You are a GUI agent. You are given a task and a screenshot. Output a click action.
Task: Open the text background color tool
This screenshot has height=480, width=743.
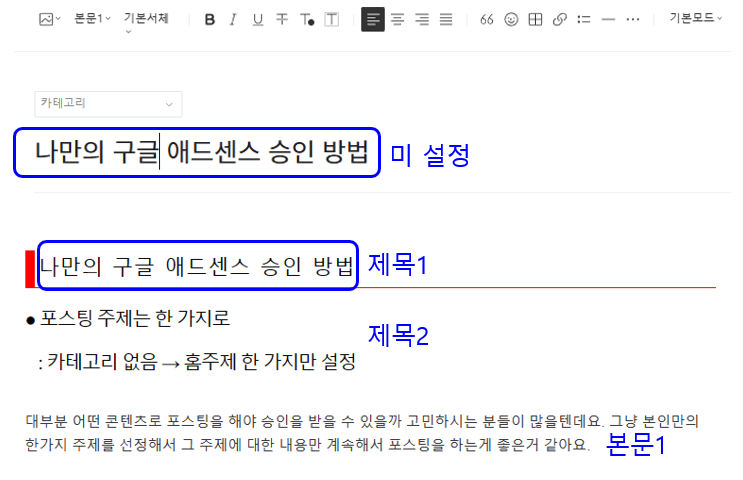pos(331,19)
